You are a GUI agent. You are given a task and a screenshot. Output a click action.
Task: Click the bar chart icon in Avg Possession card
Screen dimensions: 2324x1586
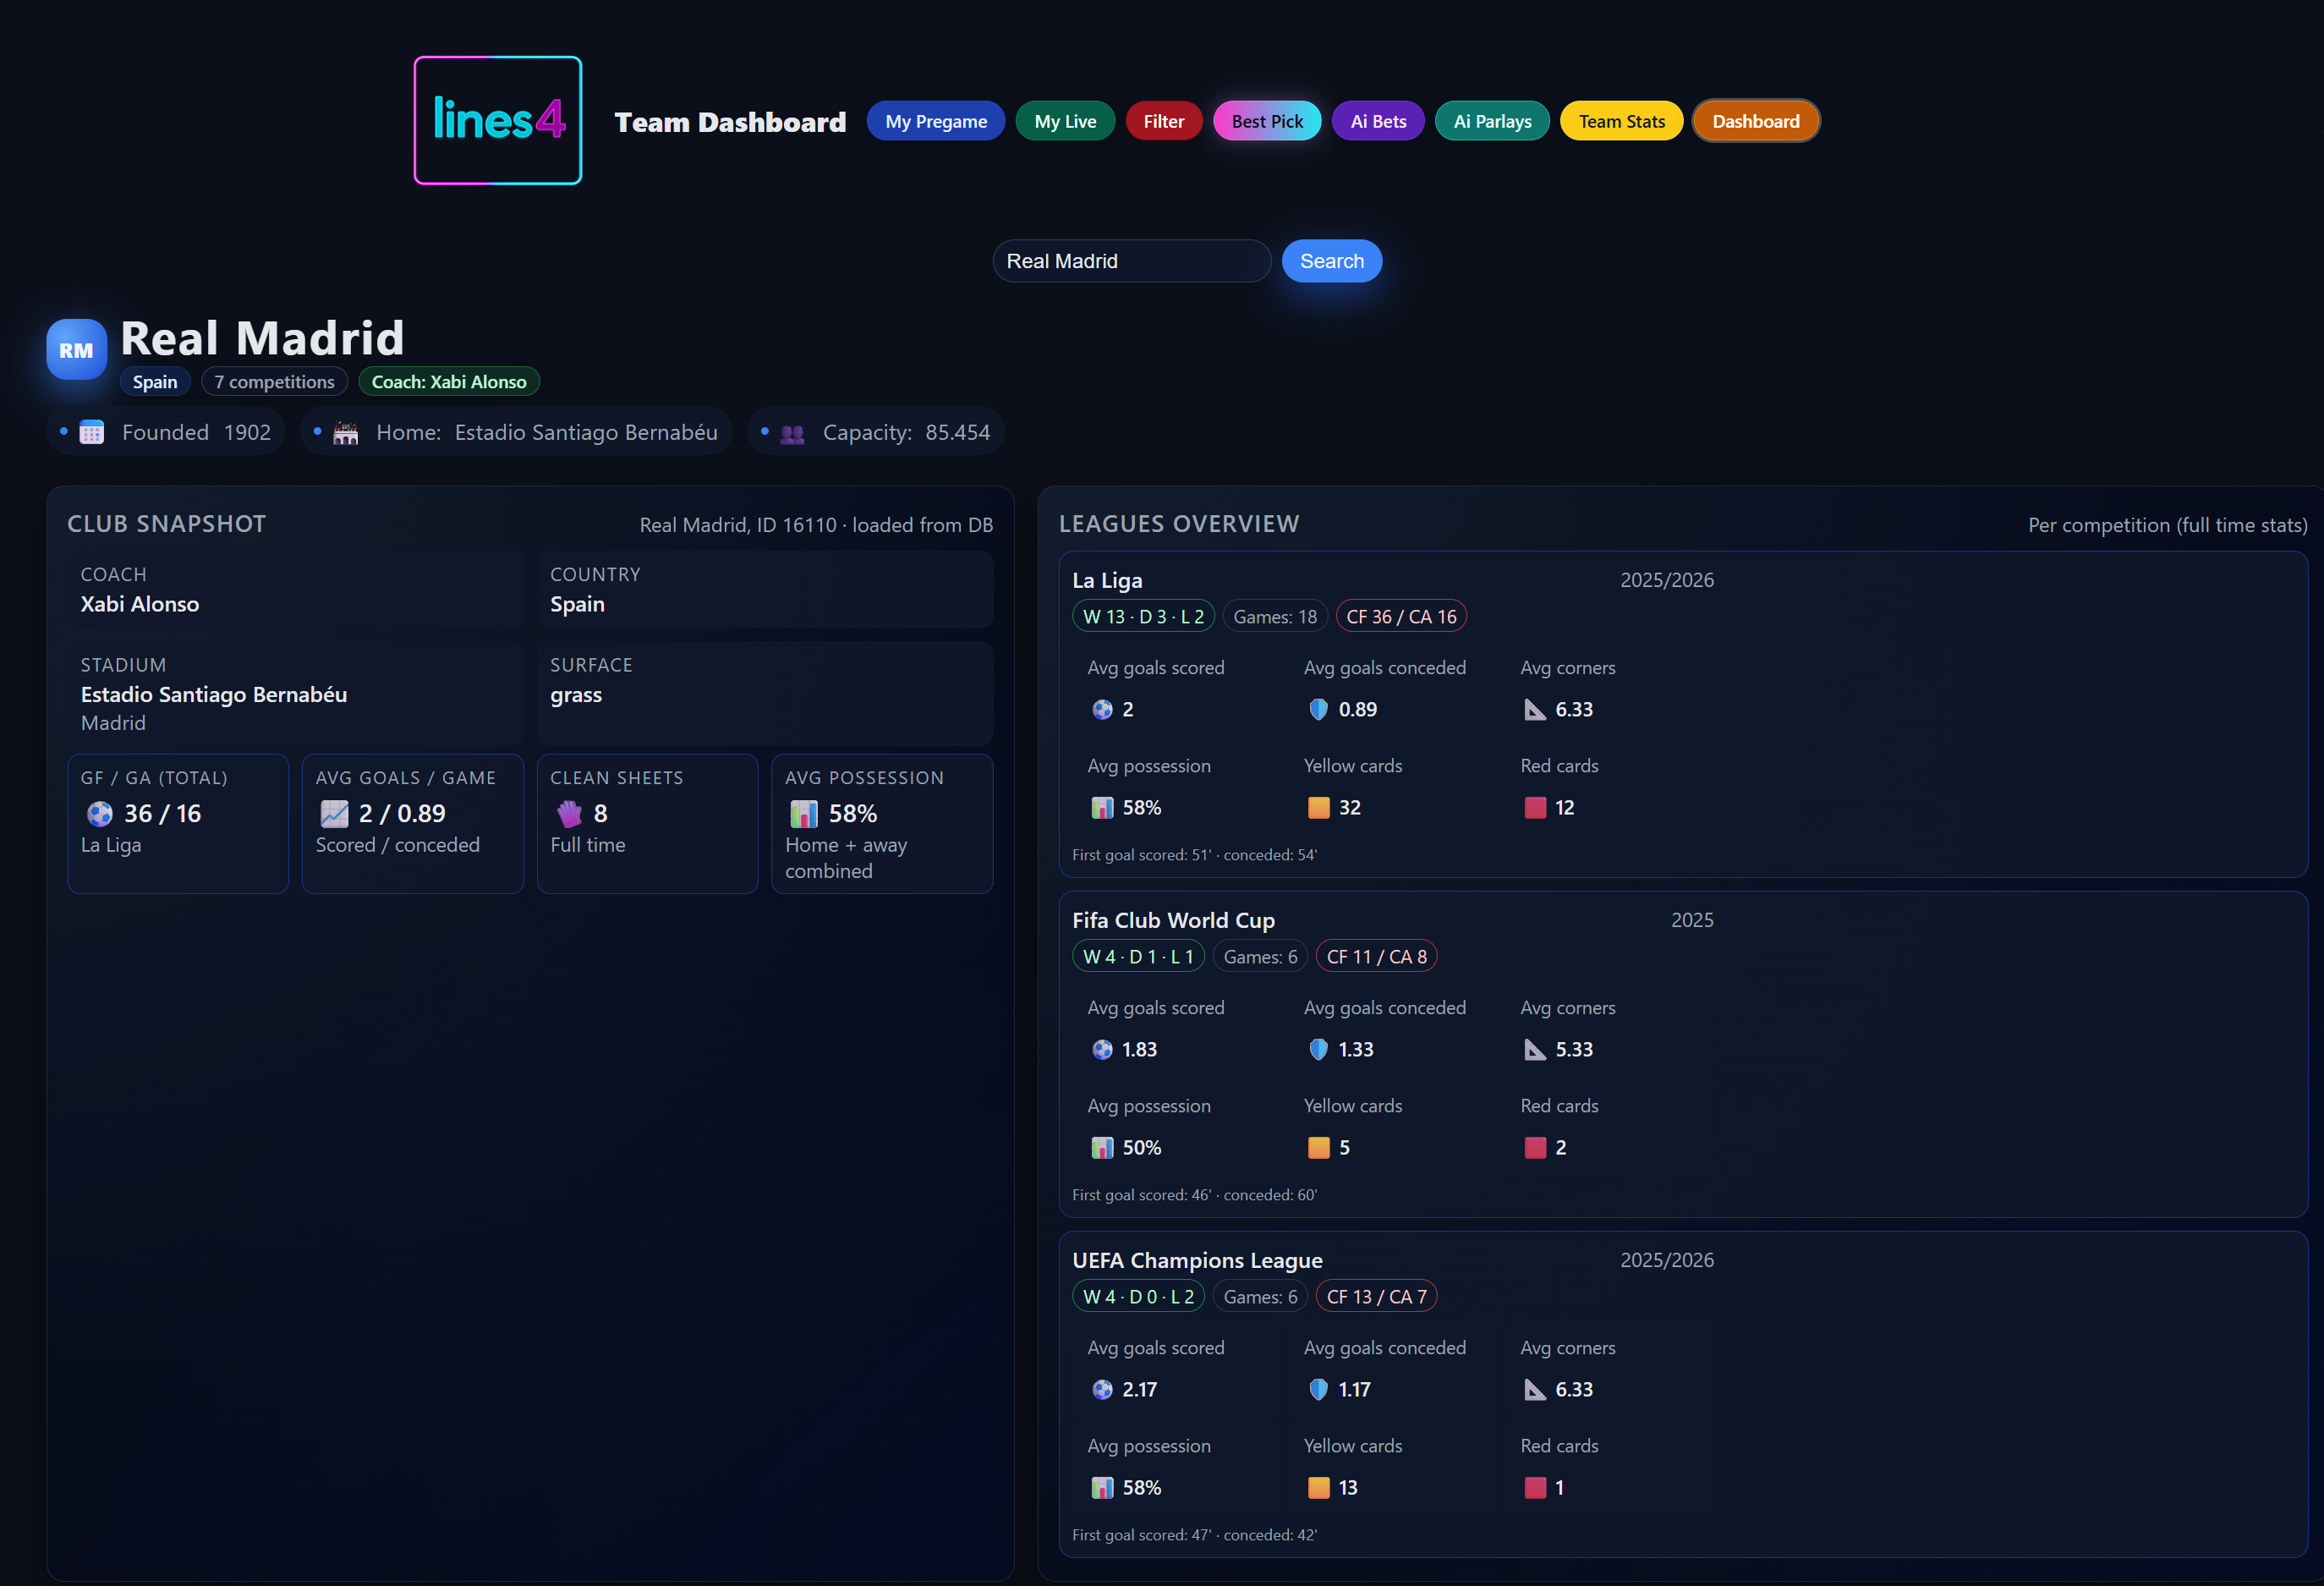tap(804, 814)
